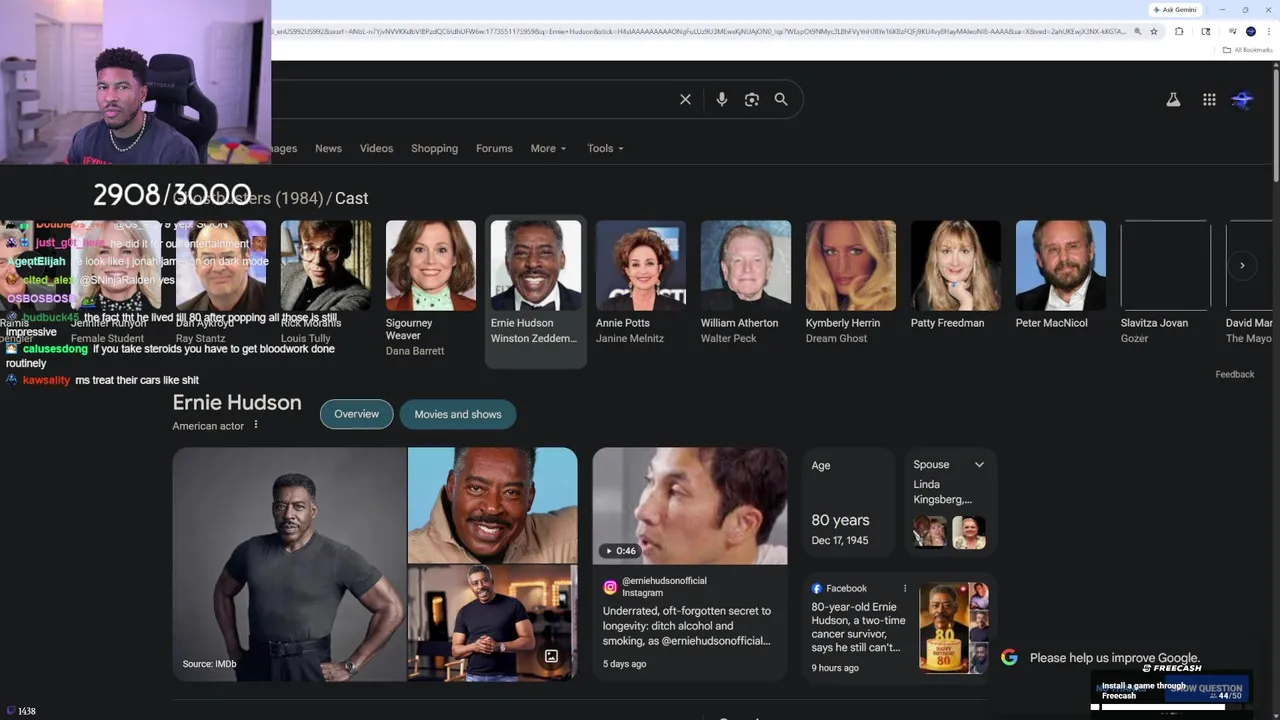Open the three-dot menu beside American actor
This screenshot has width=1280, height=720.
point(256,425)
